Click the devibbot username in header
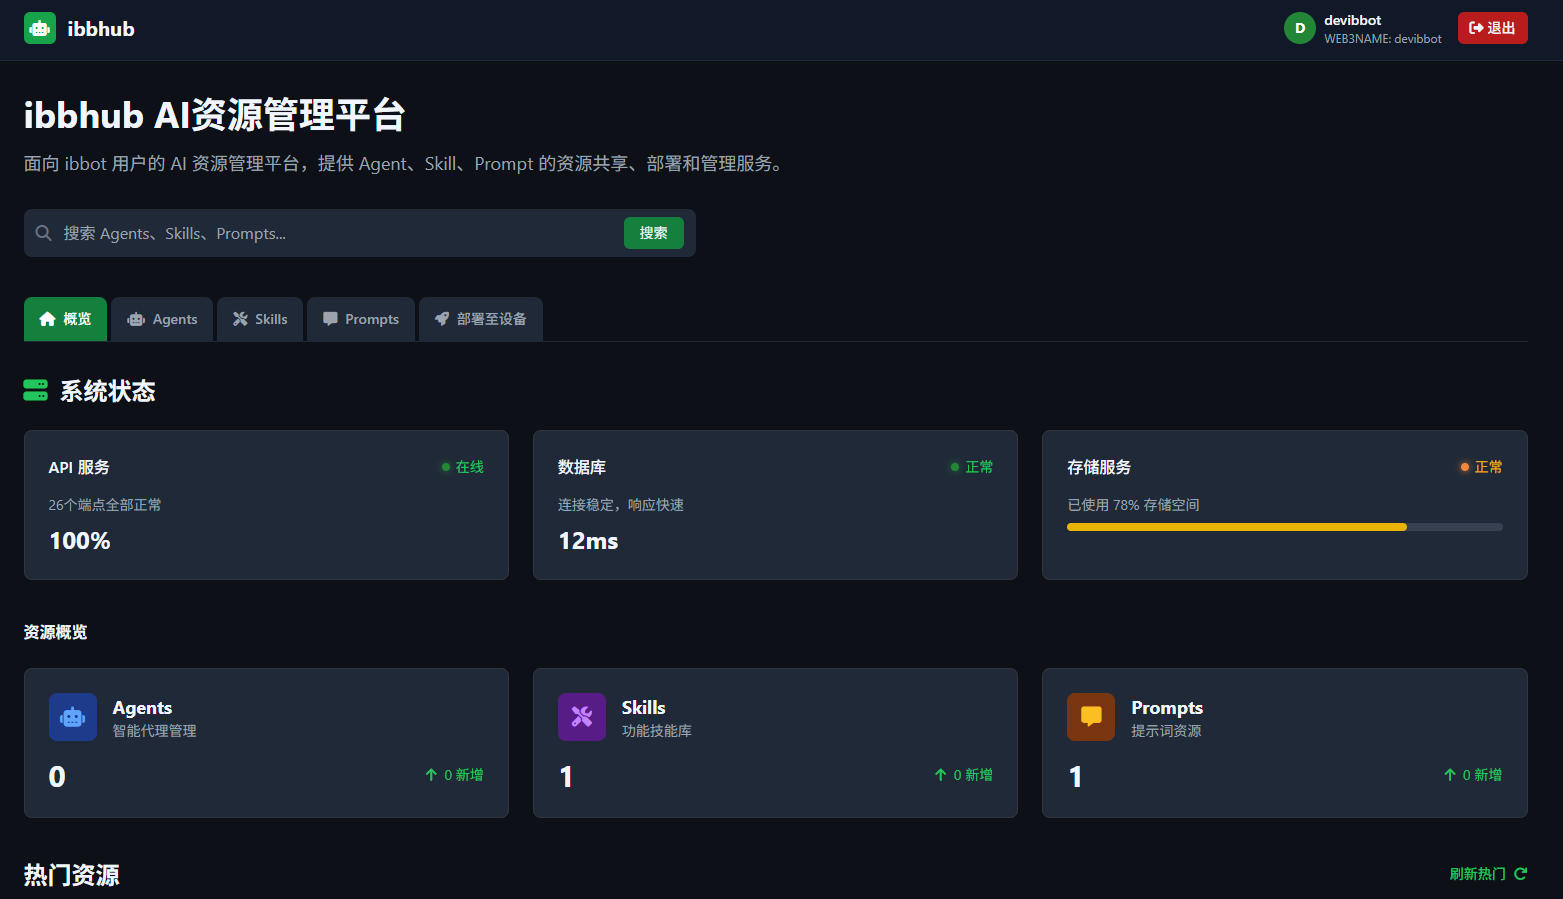The width and height of the screenshot is (1563, 899). 1353,20
